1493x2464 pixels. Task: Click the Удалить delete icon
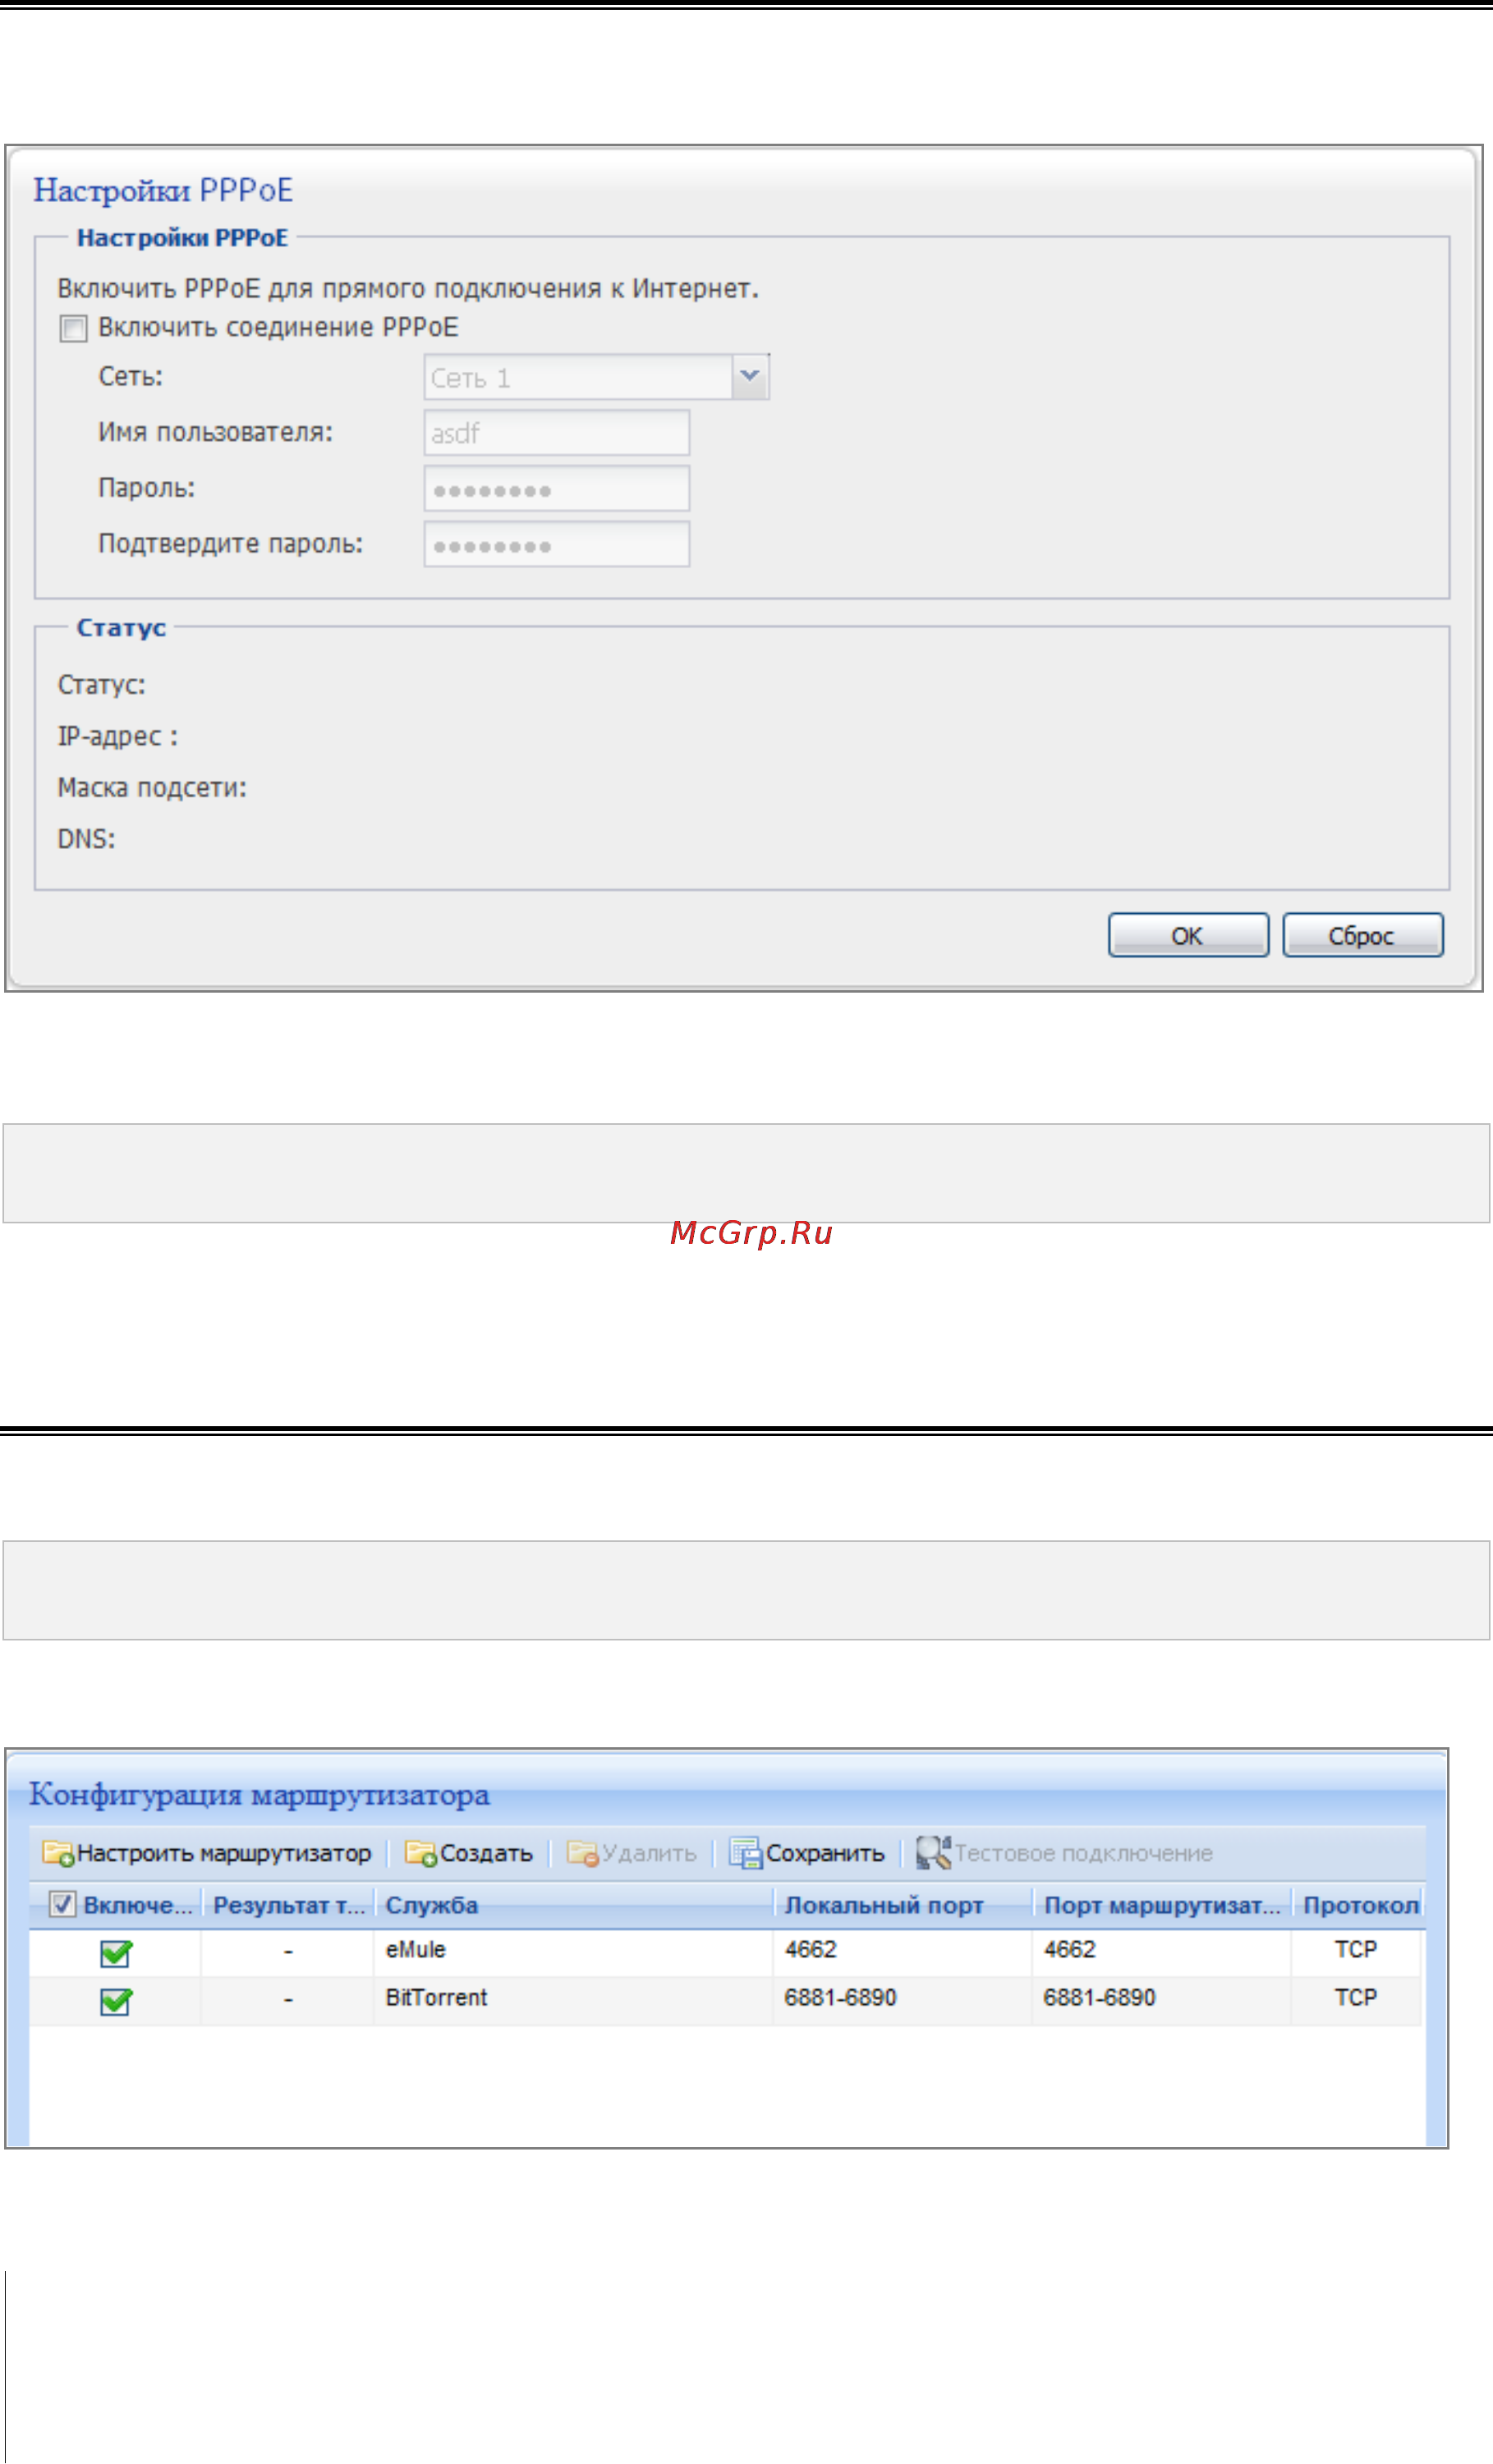pos(583,1853)
